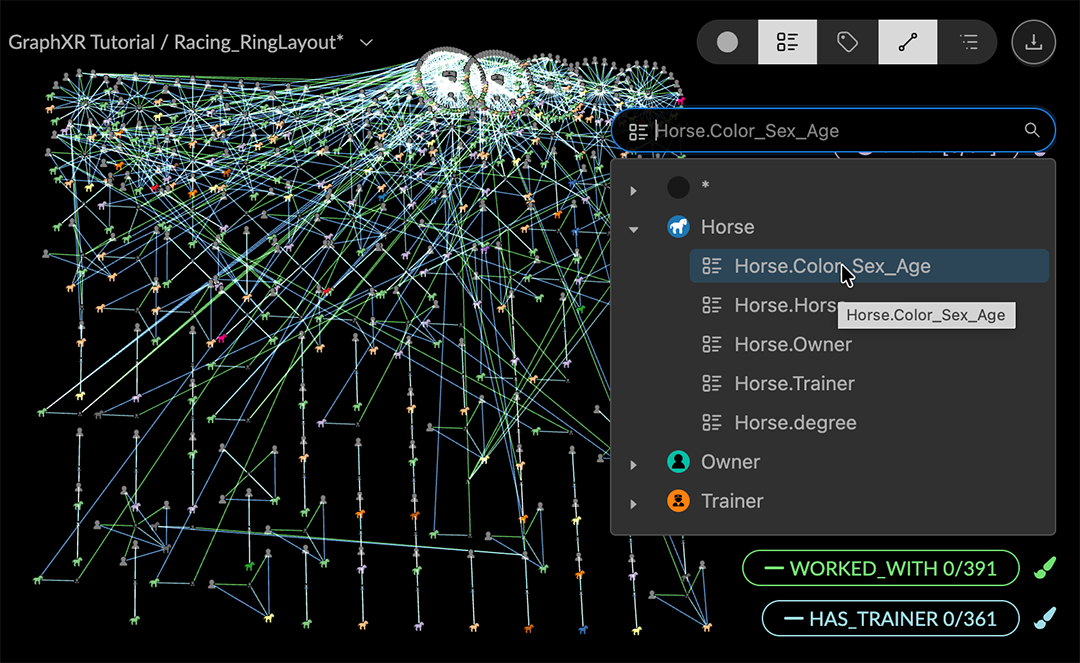Select the tag icon in toolbar
This screenshot has height=663, width=1080.
coord(848,42)
